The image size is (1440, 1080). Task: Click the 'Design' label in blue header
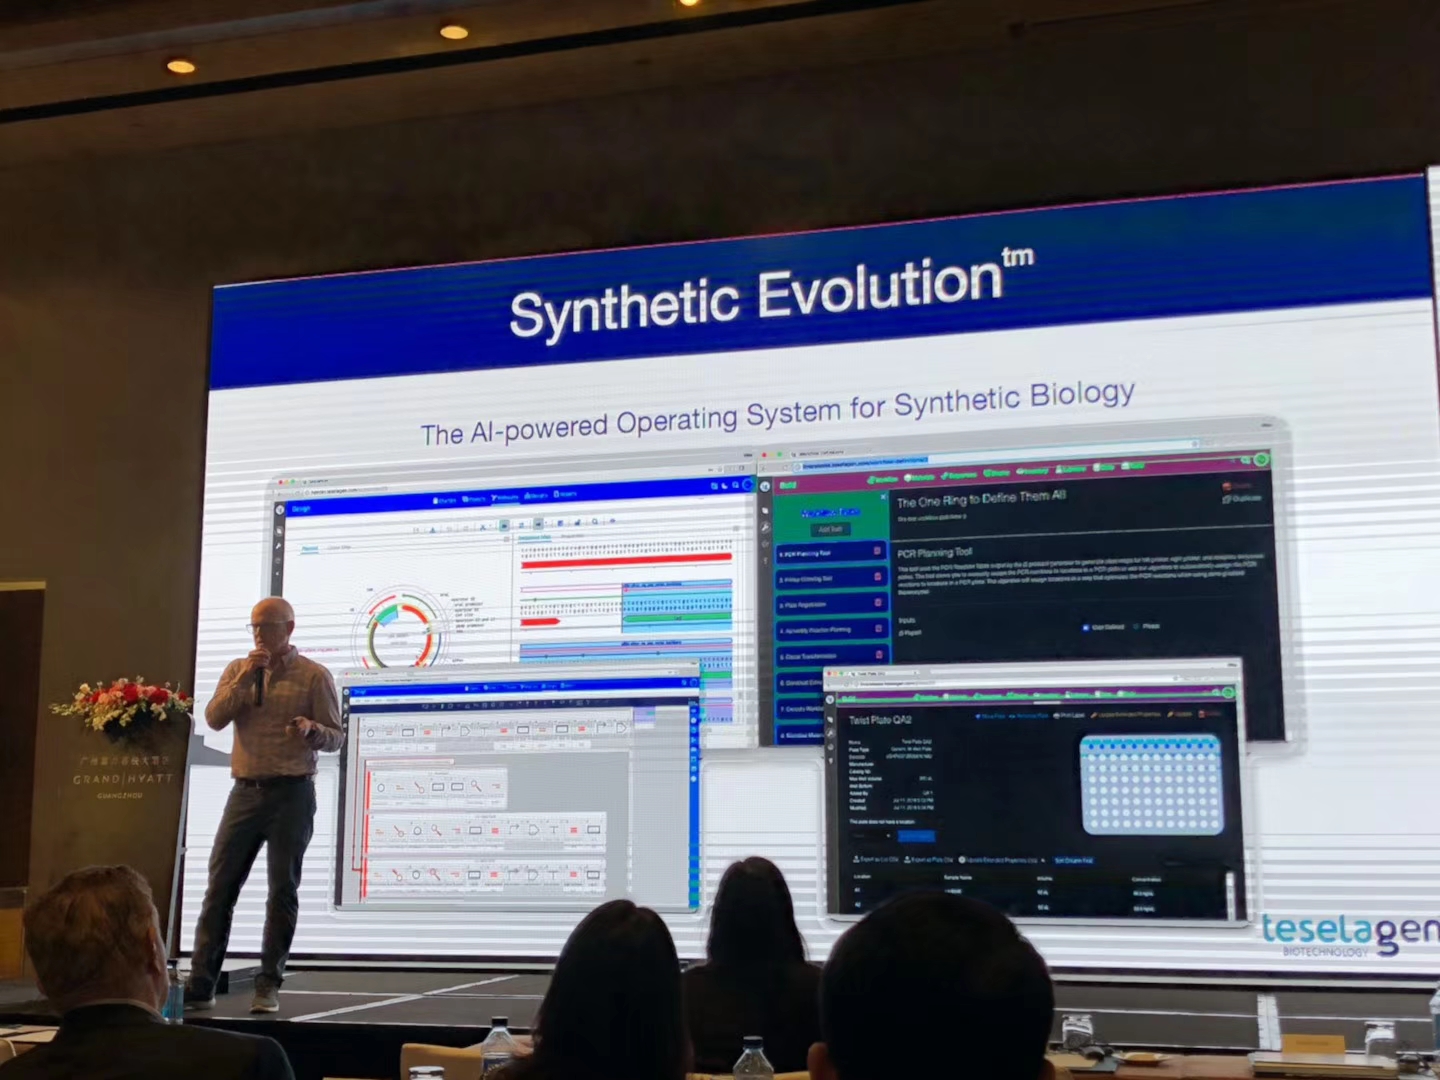(301, 509)
